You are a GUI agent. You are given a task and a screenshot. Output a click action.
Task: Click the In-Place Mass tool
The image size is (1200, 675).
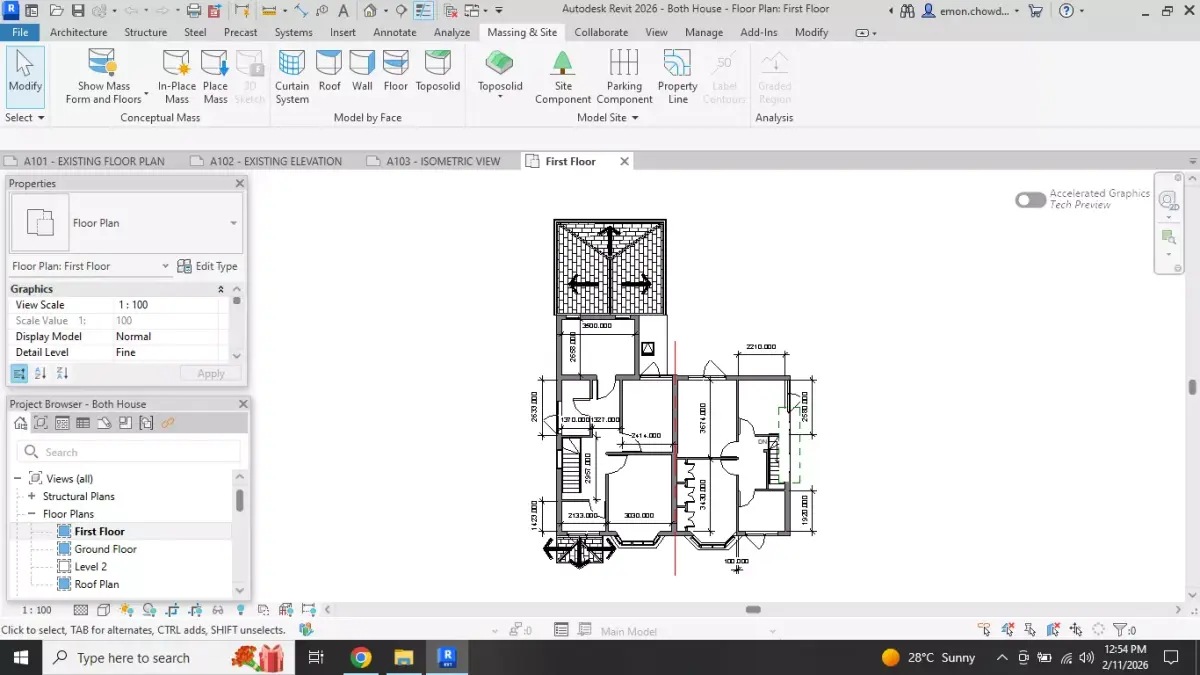pos(177,78)
